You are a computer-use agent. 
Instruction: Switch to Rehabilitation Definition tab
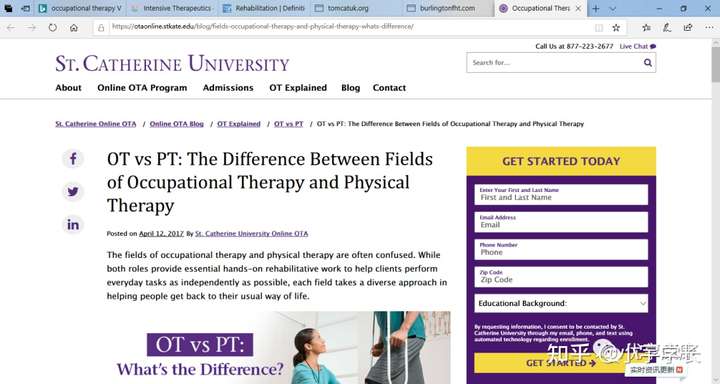click(264, 8)
